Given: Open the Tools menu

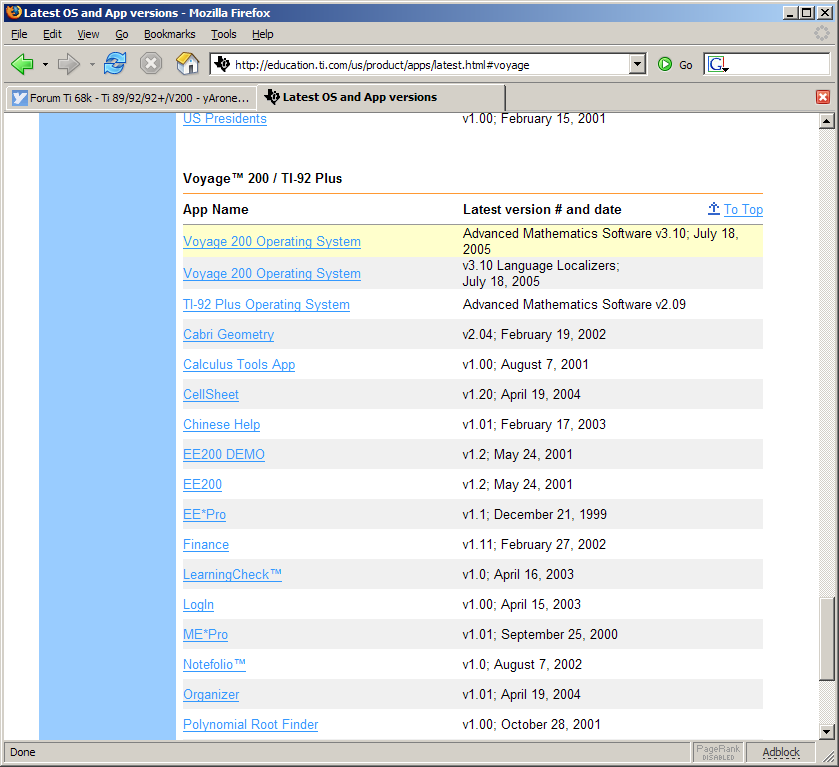Looking at the screenshot, I should click(224, 34).
